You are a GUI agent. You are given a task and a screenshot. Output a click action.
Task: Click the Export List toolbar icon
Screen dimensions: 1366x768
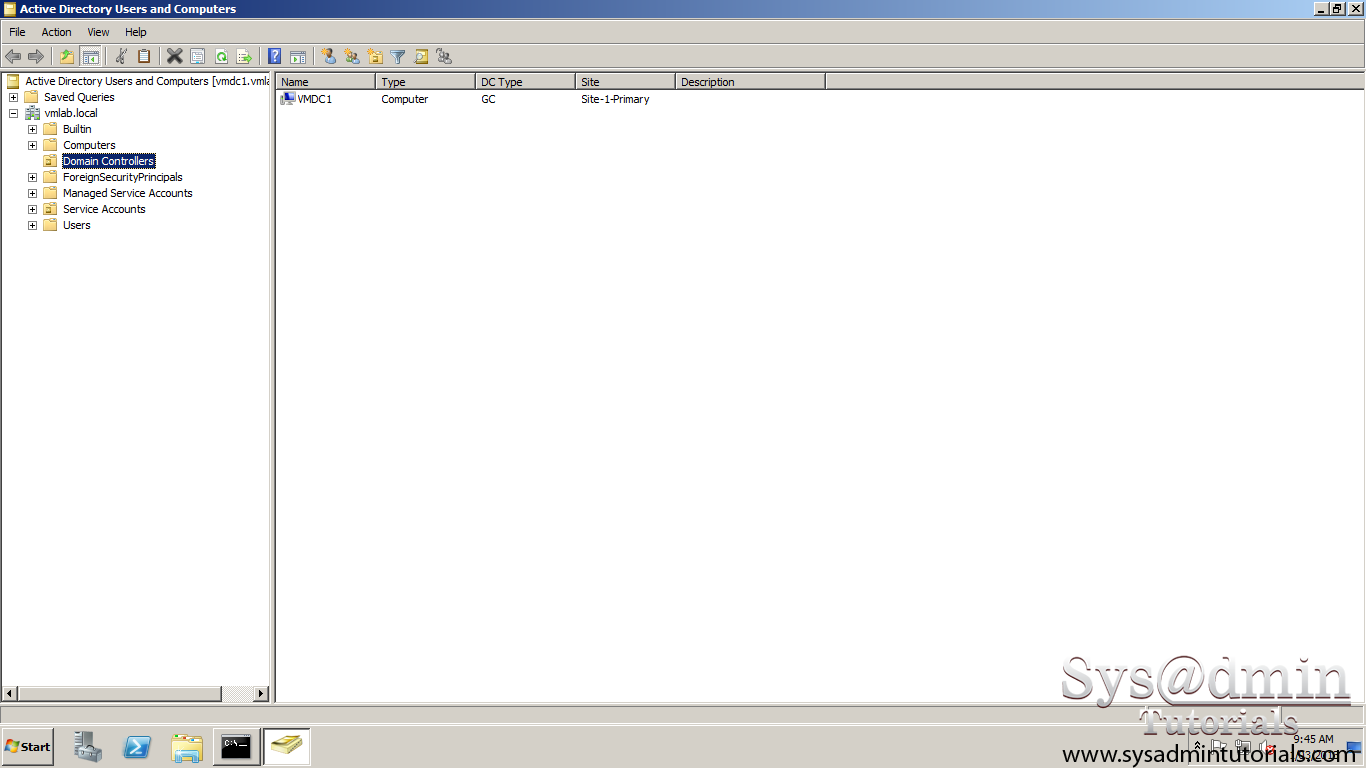[x=244, y=57]
